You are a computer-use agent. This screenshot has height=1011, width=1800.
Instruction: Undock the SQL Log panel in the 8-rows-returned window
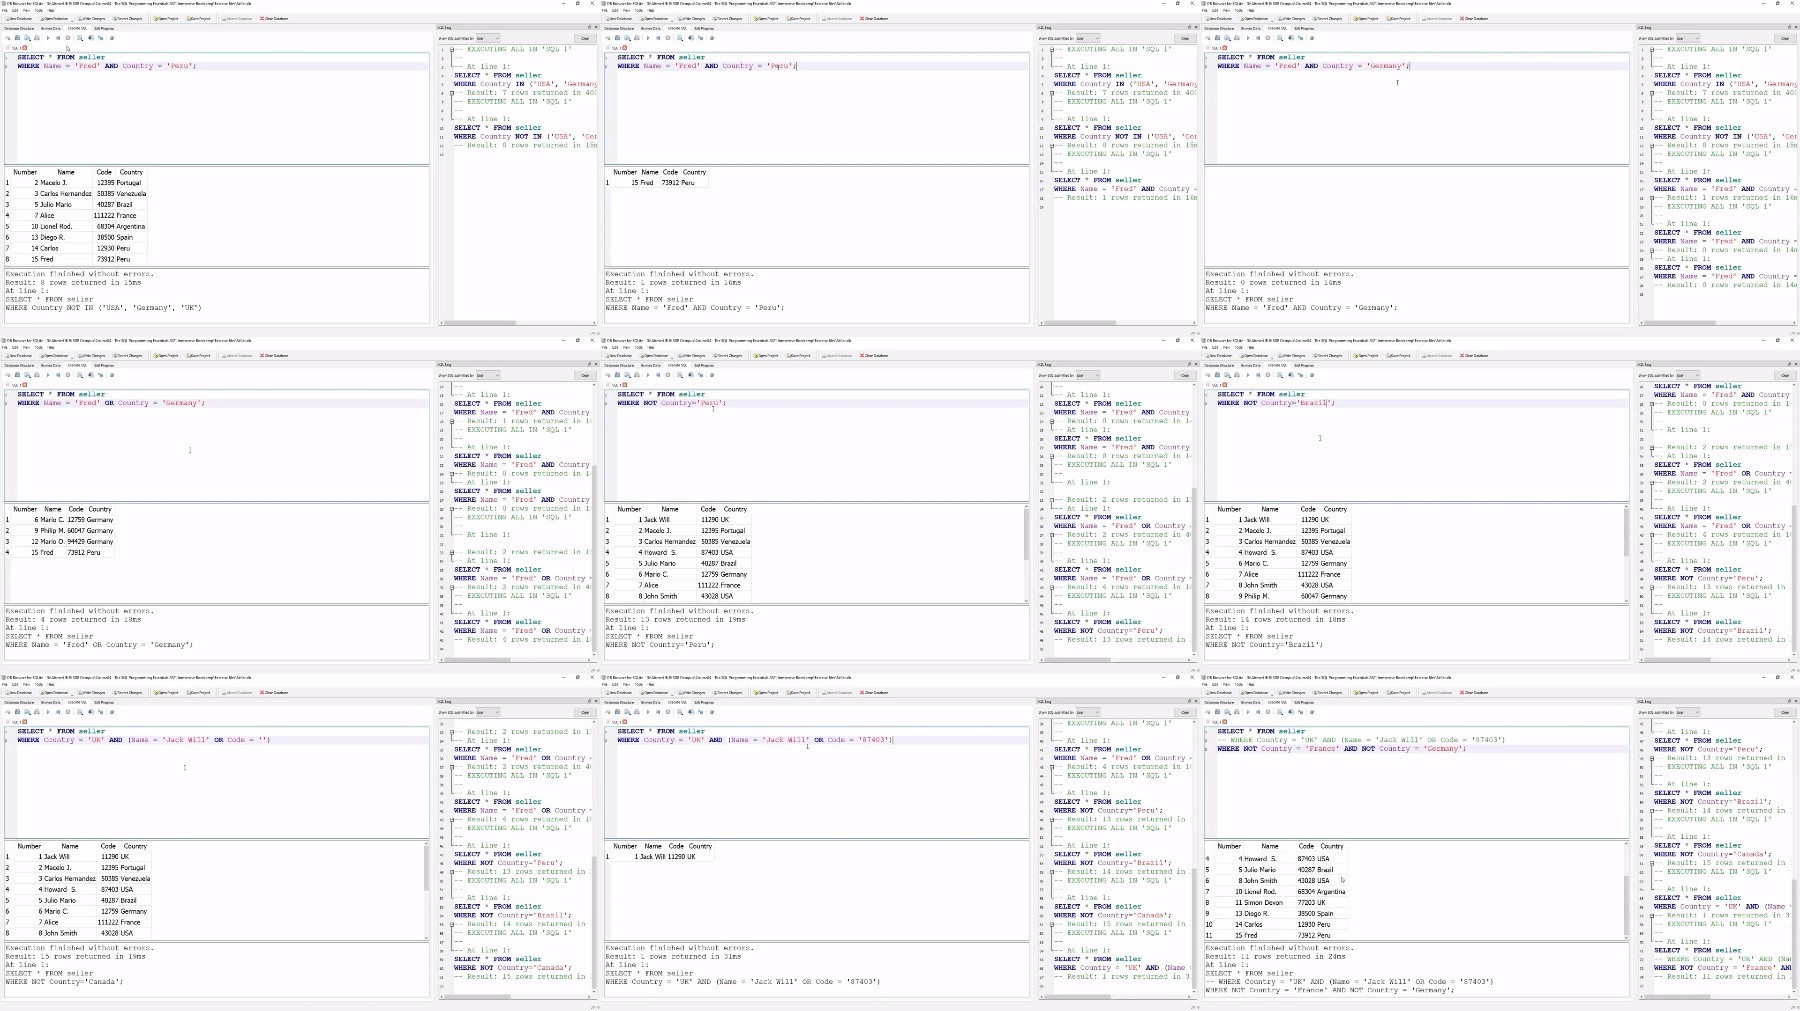[x=589, y=27]
